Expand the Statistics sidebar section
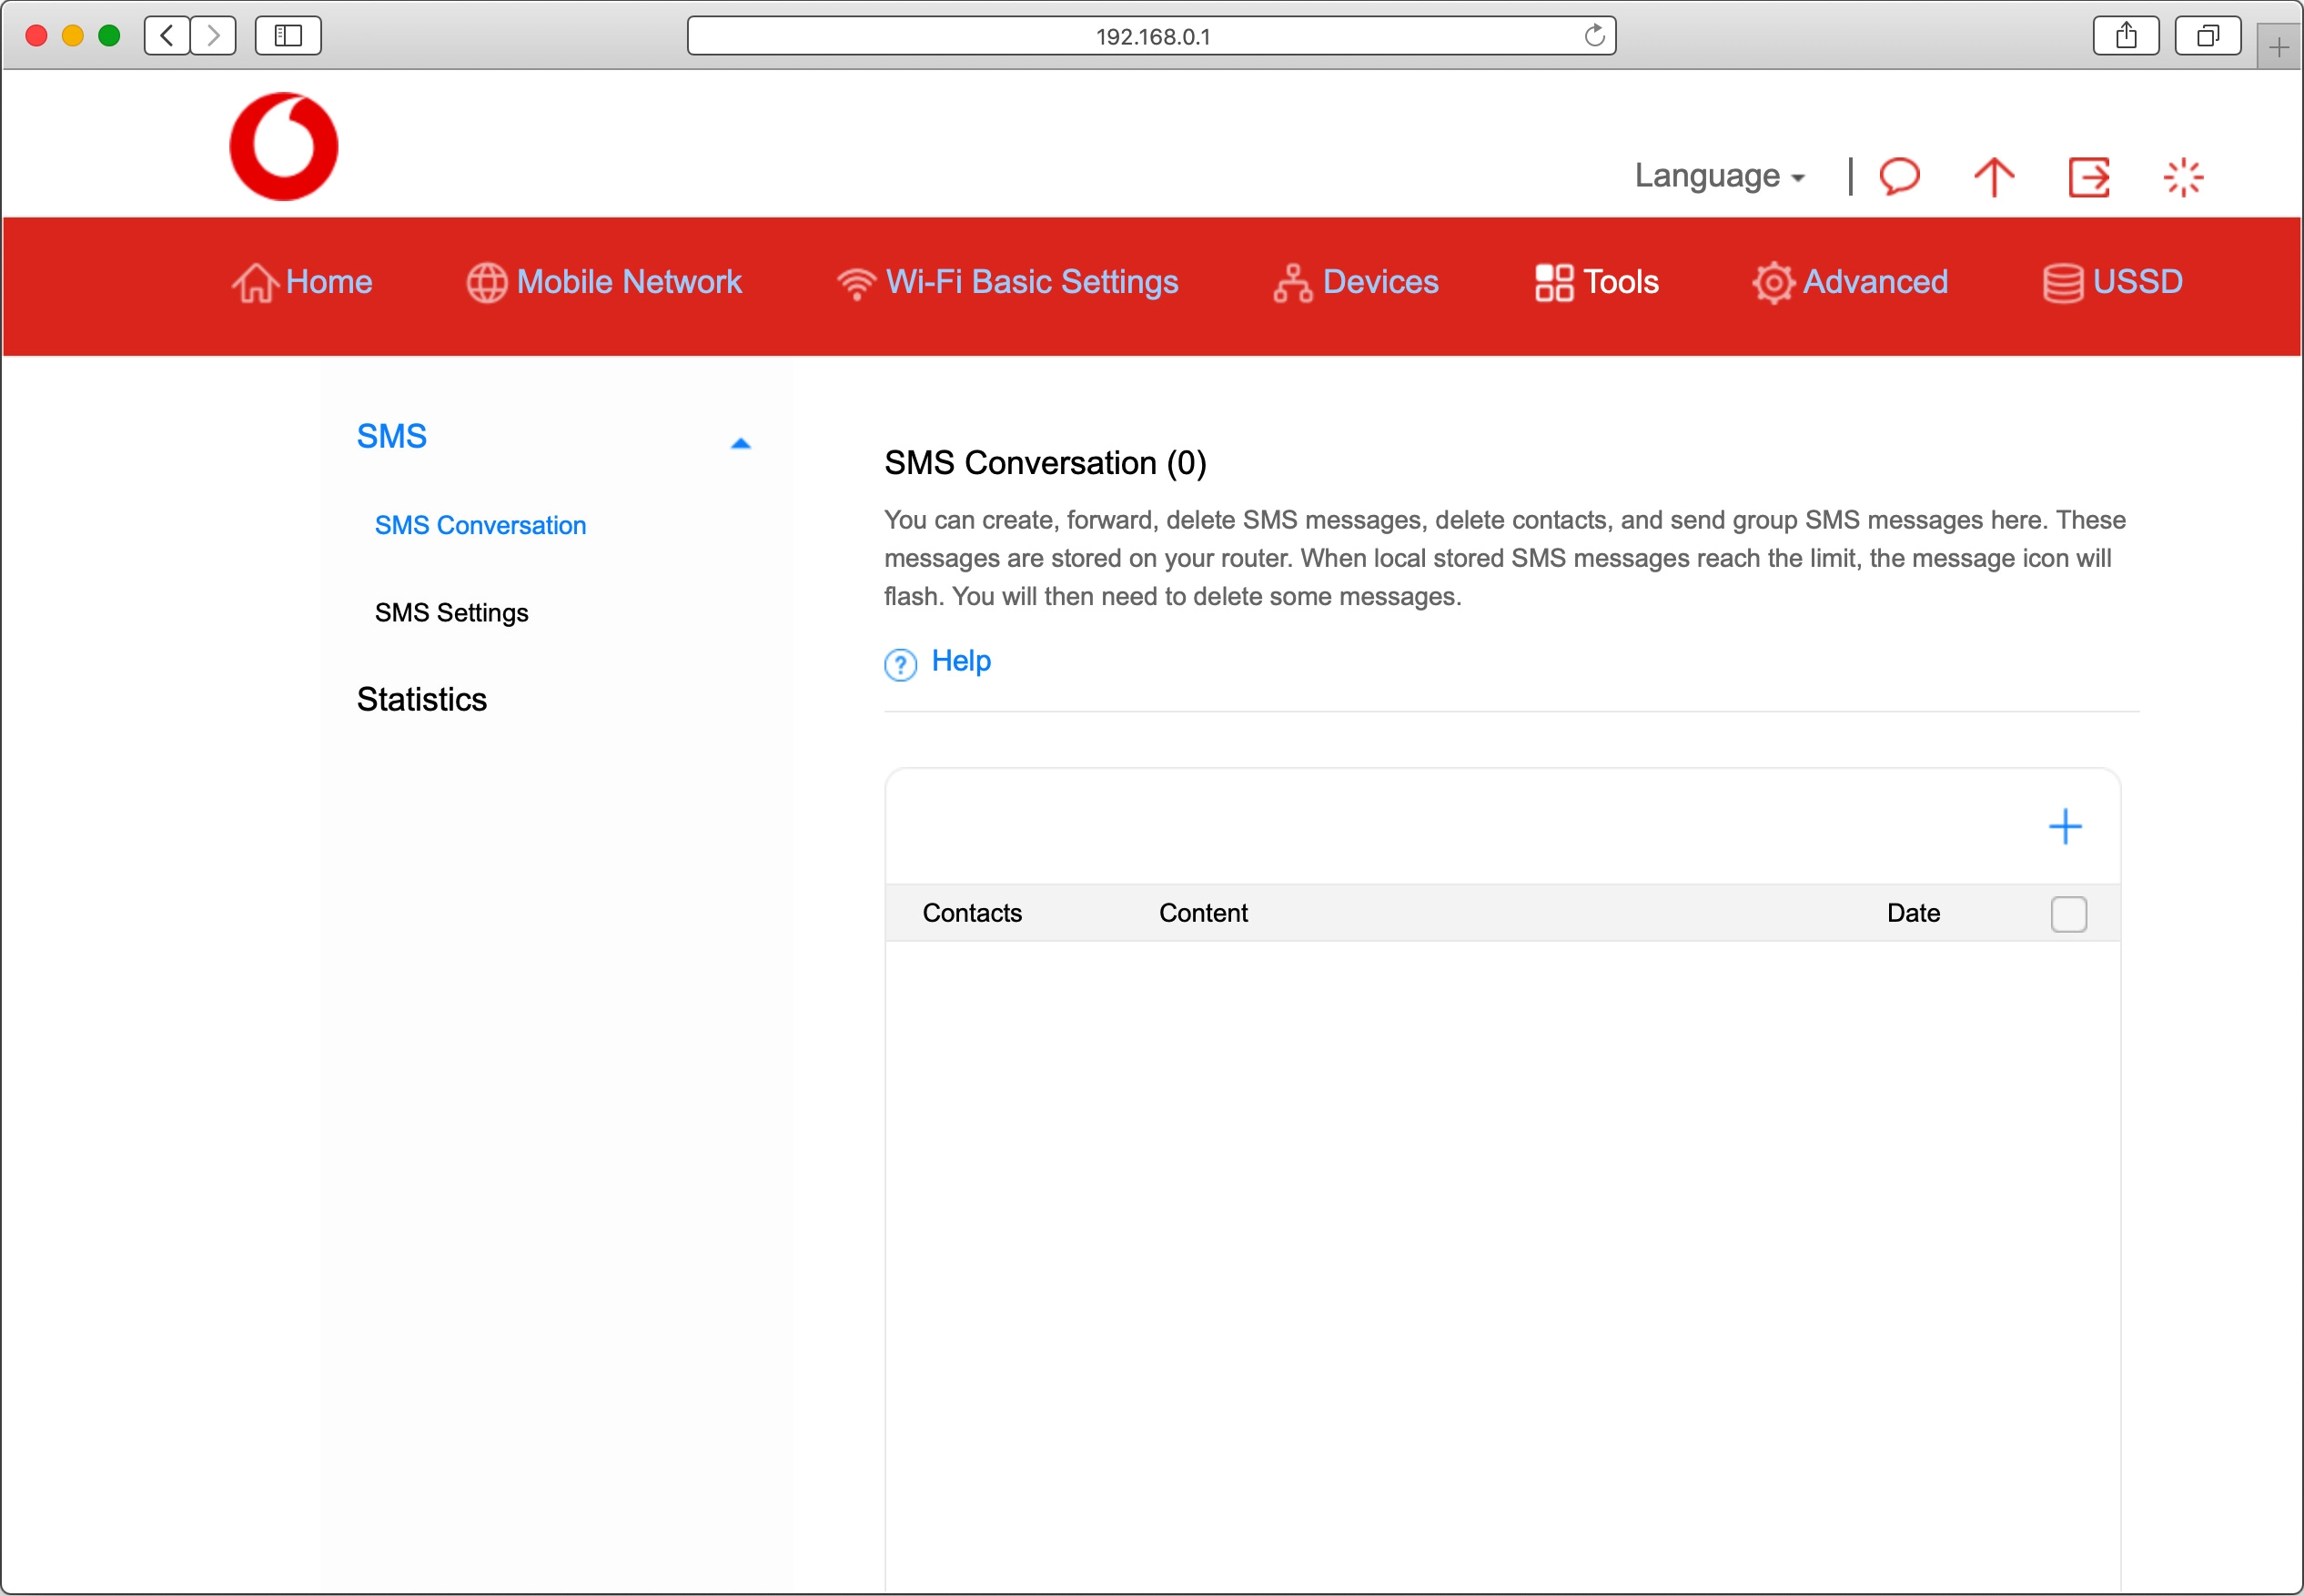This screenshot has height=1596, width=2304. pyautogui.click(x=421, y=699)
